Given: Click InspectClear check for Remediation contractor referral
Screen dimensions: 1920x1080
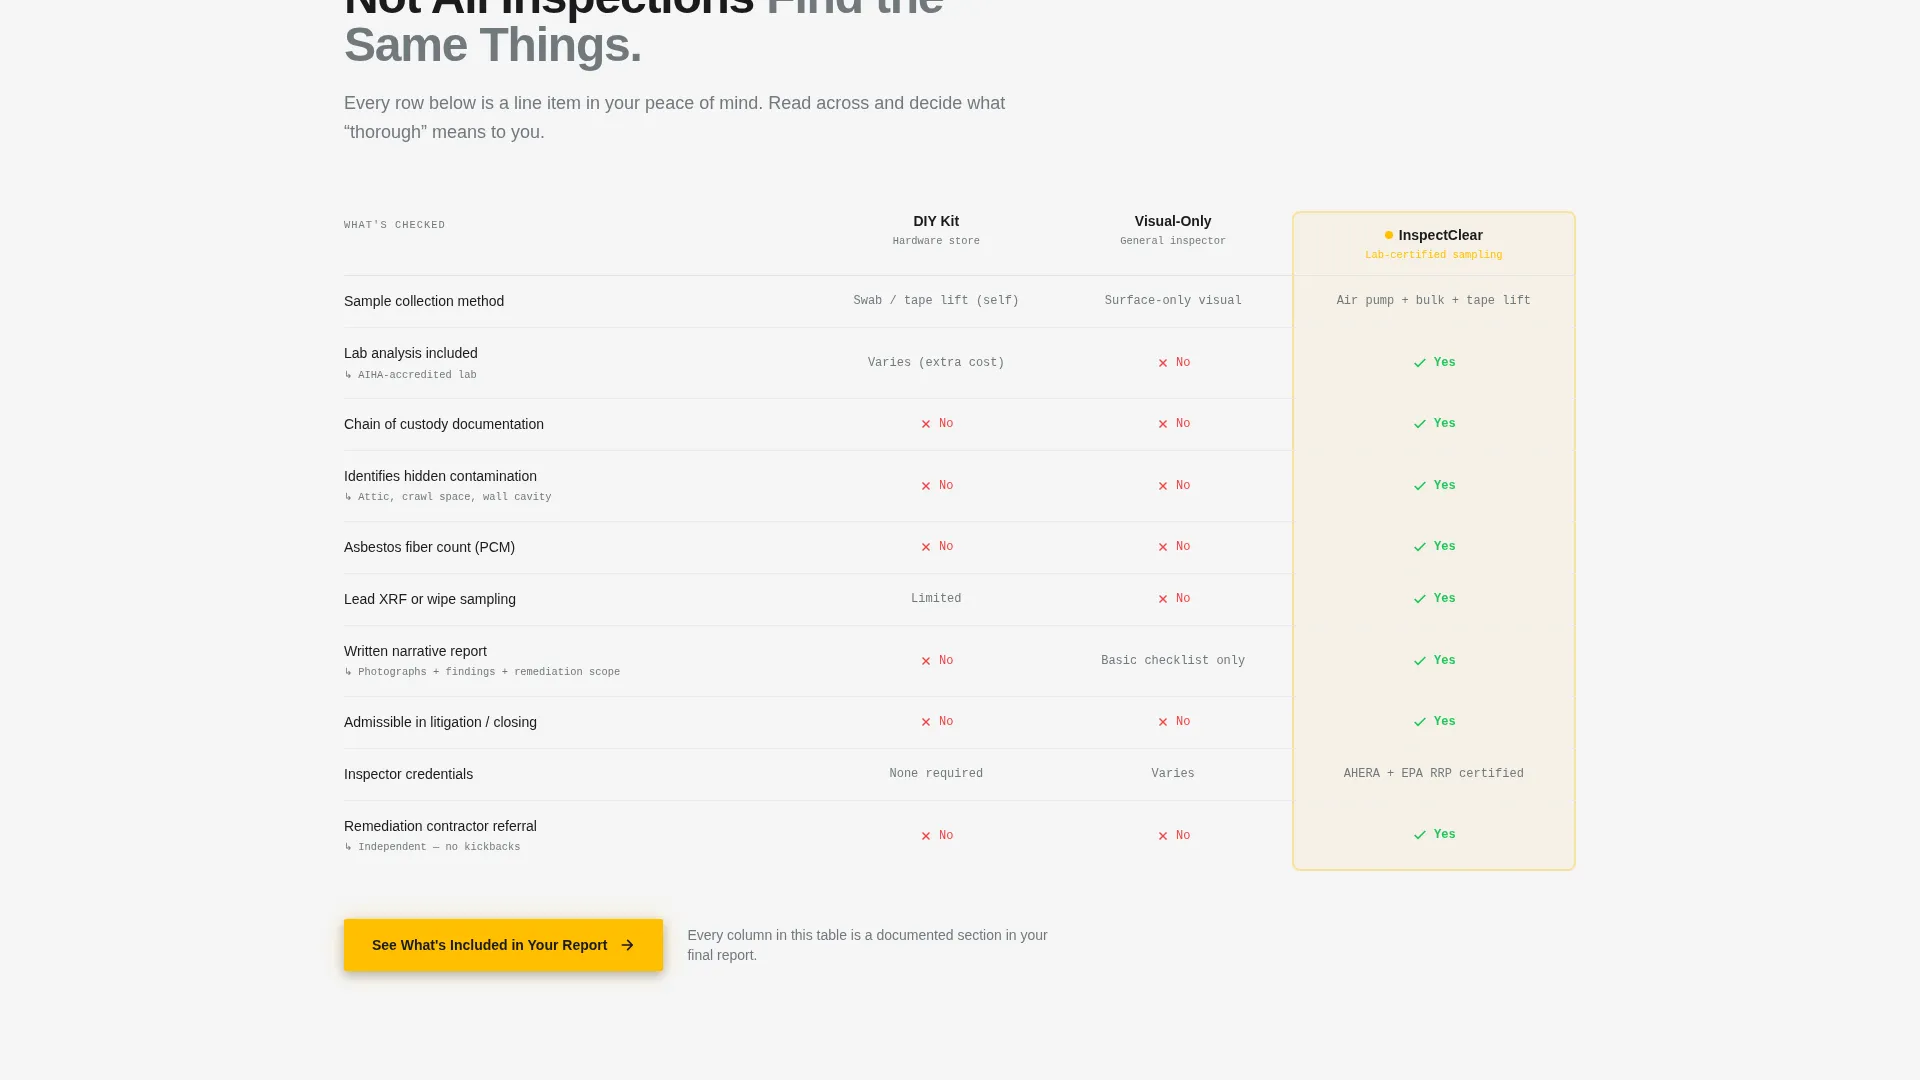Looking at the screenshot, I should click(x=1420, y=835).
